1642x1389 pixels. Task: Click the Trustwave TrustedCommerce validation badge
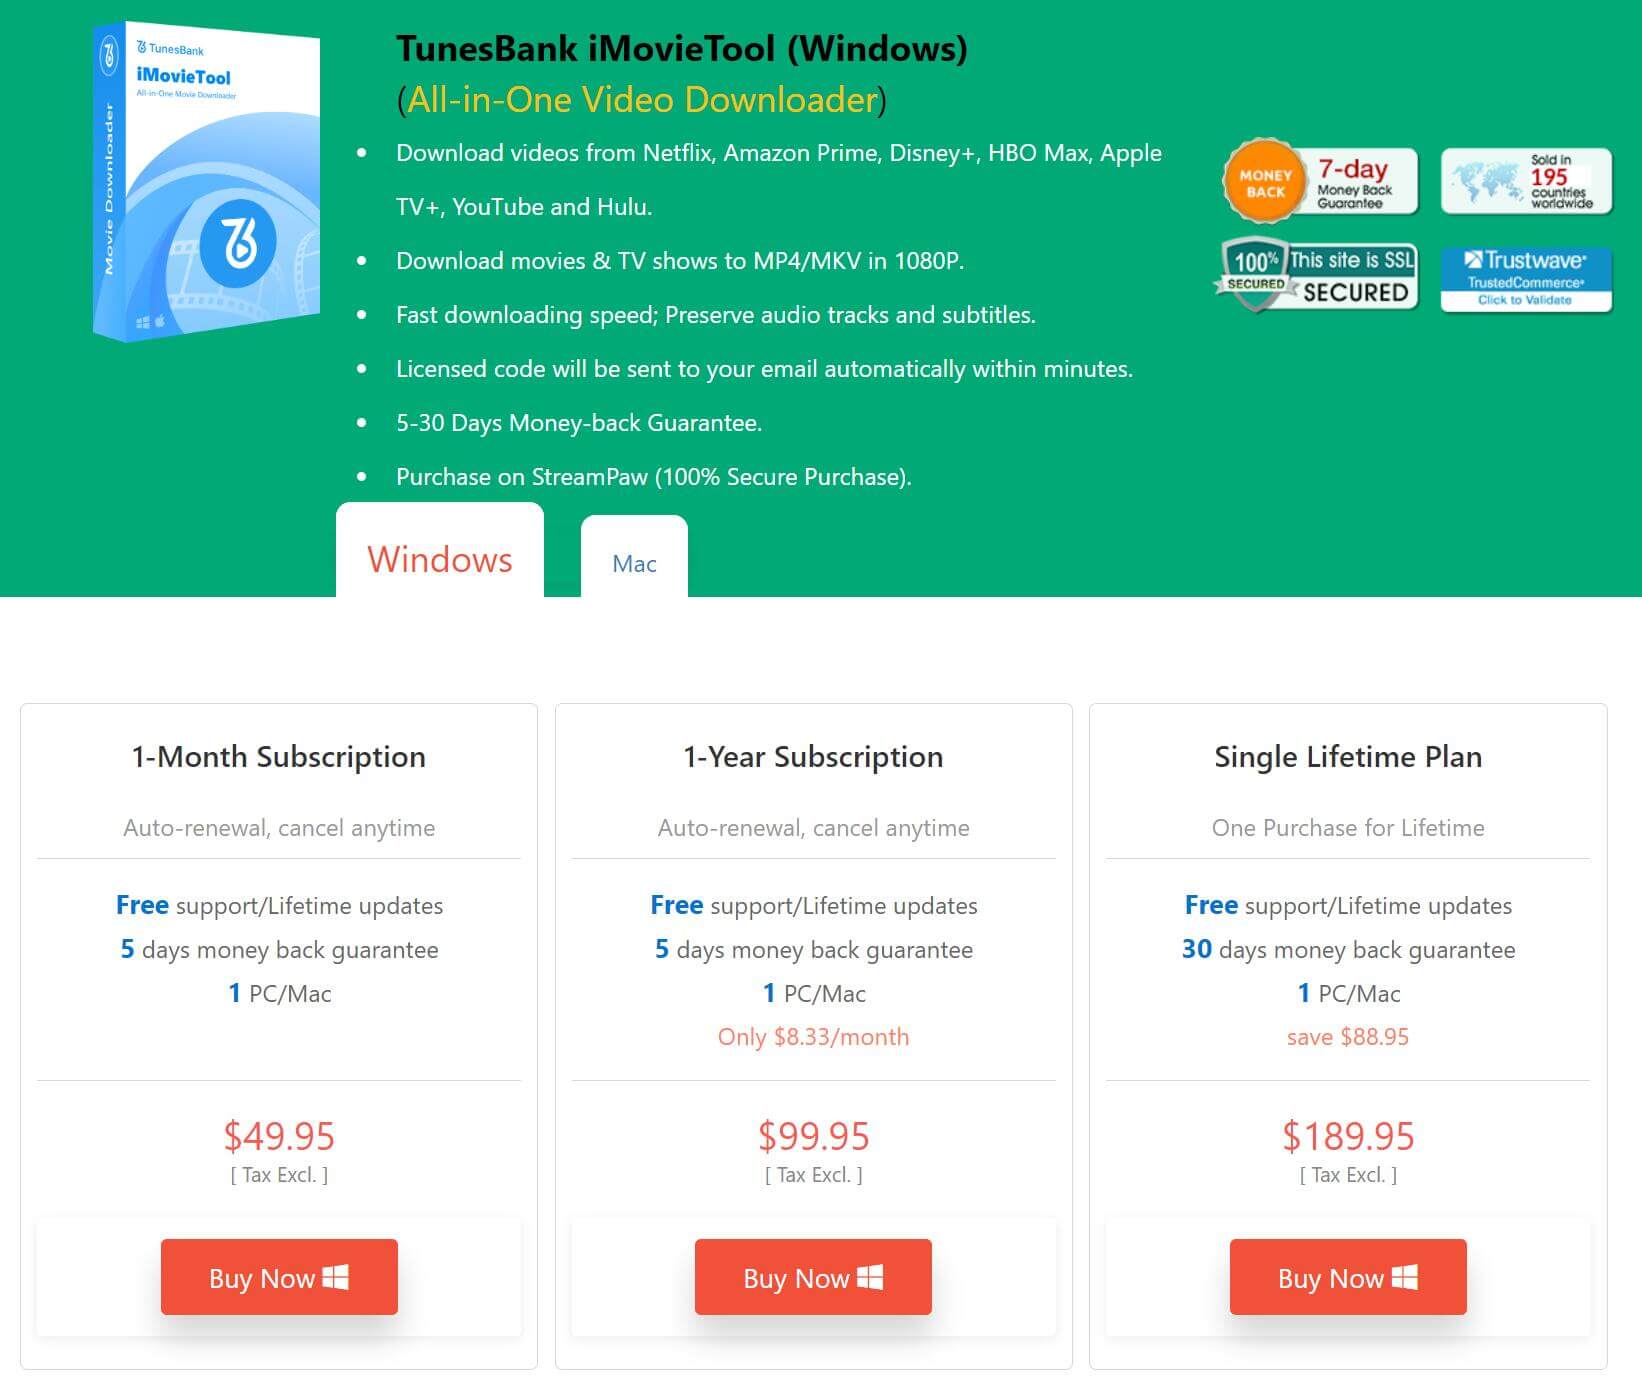[x=1526, y=279]
